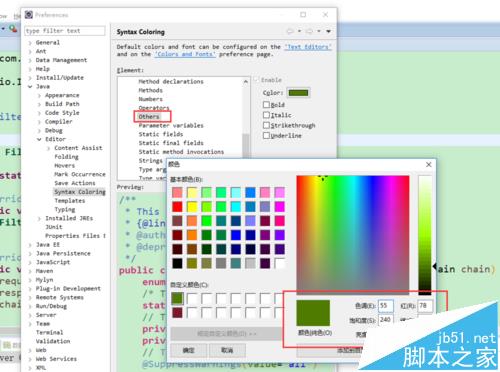The width and height of the screenshot is (500, 372).
Task: Click the back navigation arrow in Syntax Coloring header
Action: tap(290, 31)
